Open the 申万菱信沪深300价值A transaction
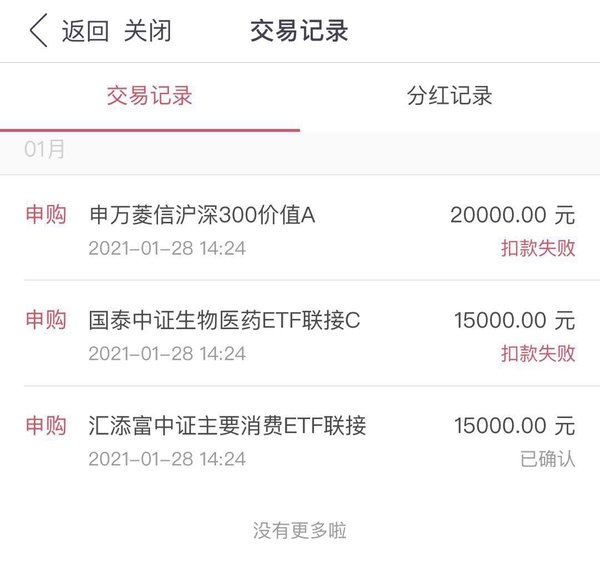 coord(300,228)
